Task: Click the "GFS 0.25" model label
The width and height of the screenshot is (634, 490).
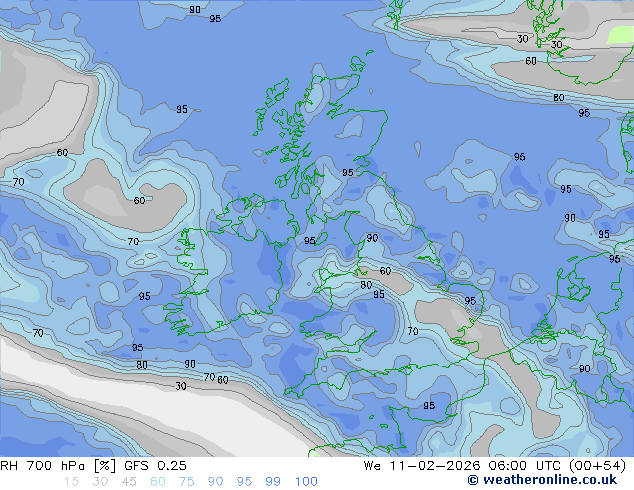Action: [x=155, y=466]
